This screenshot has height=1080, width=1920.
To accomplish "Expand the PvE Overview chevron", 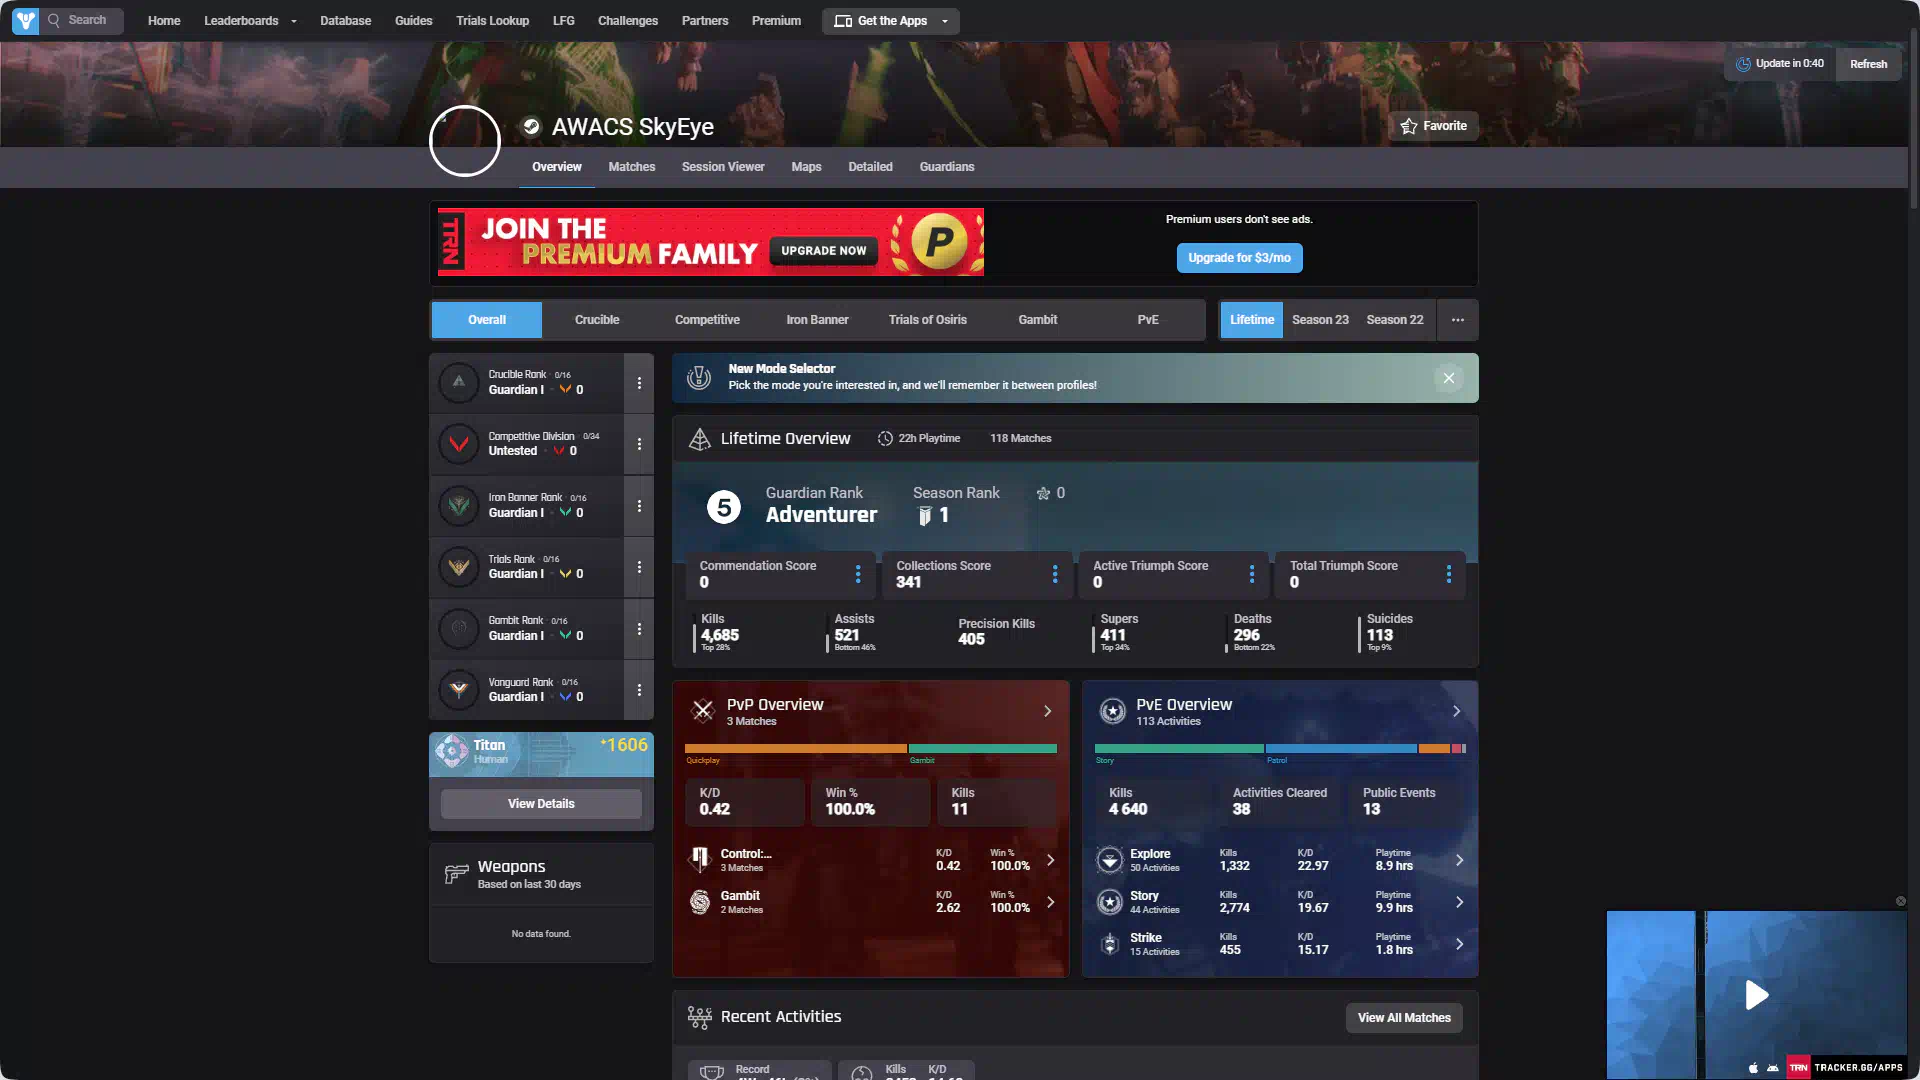I will tap(1456, 711).
